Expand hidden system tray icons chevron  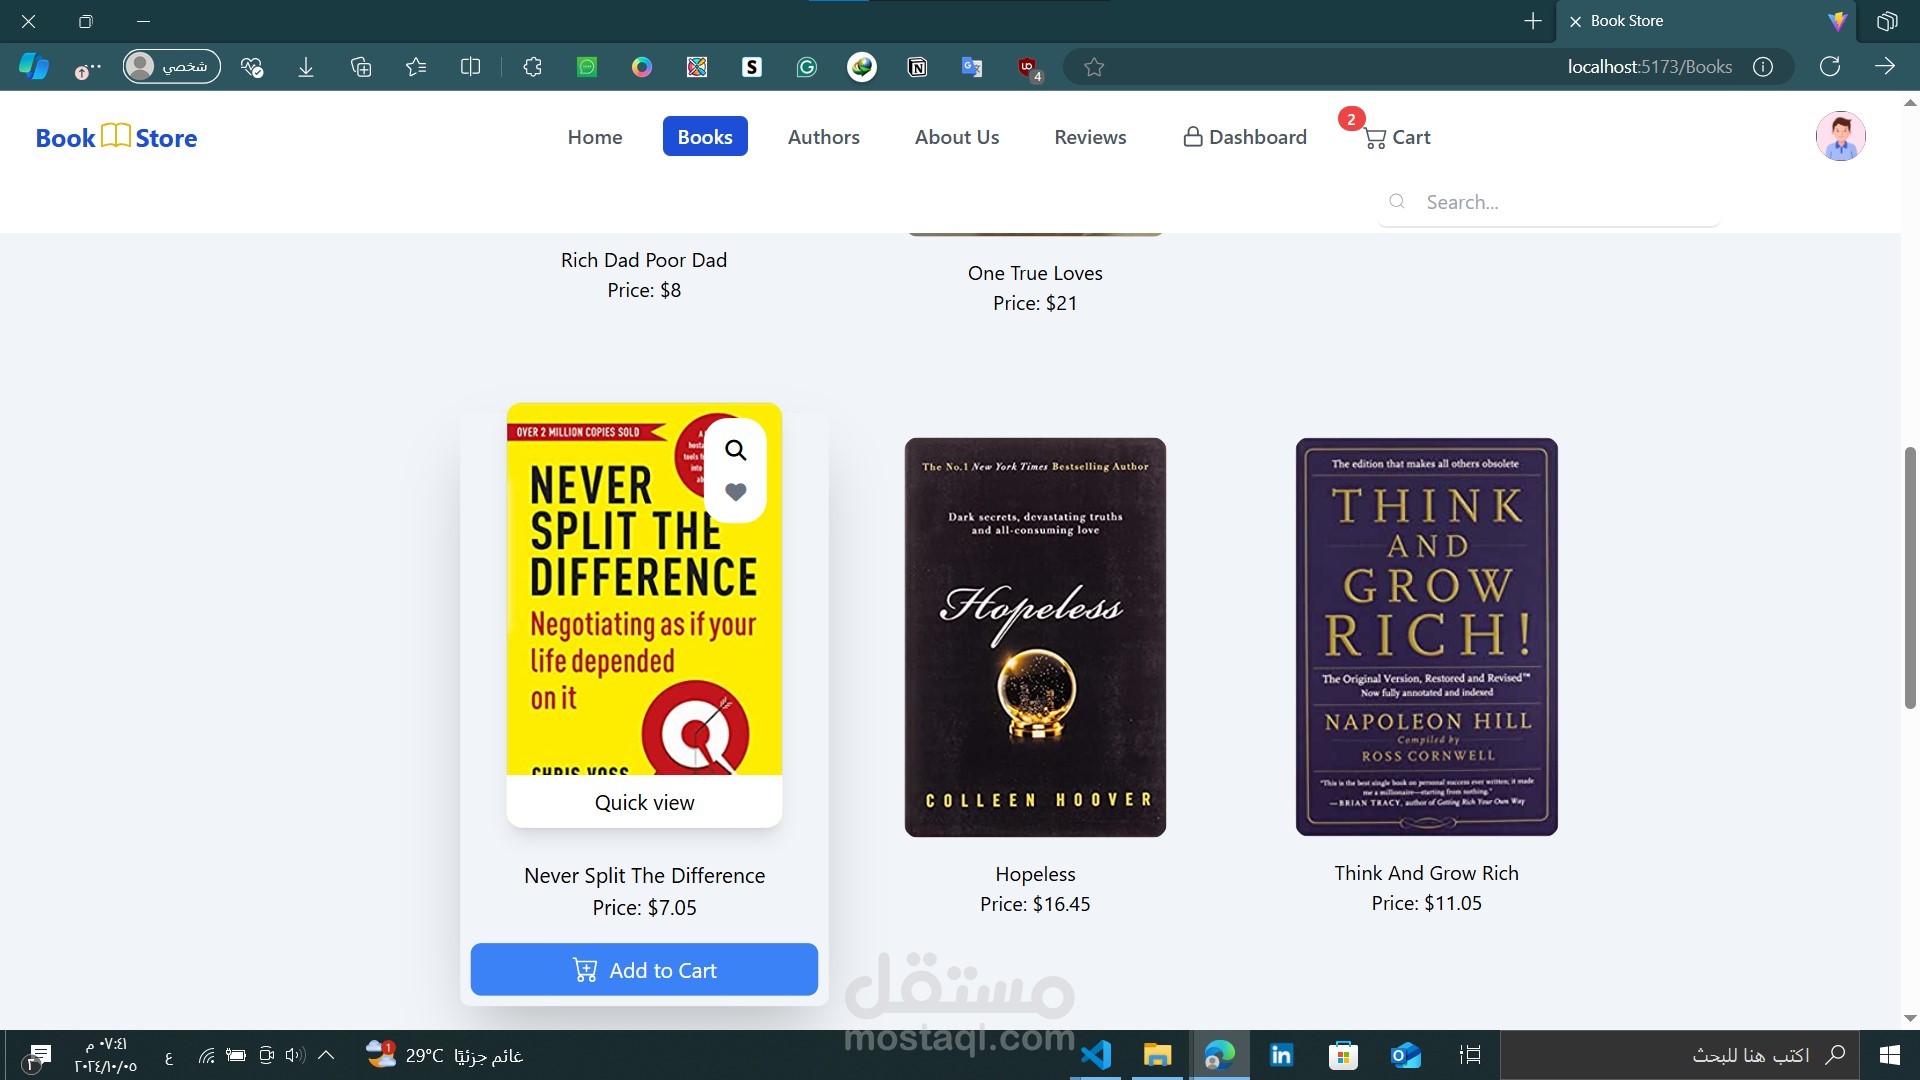[326, 1055]
